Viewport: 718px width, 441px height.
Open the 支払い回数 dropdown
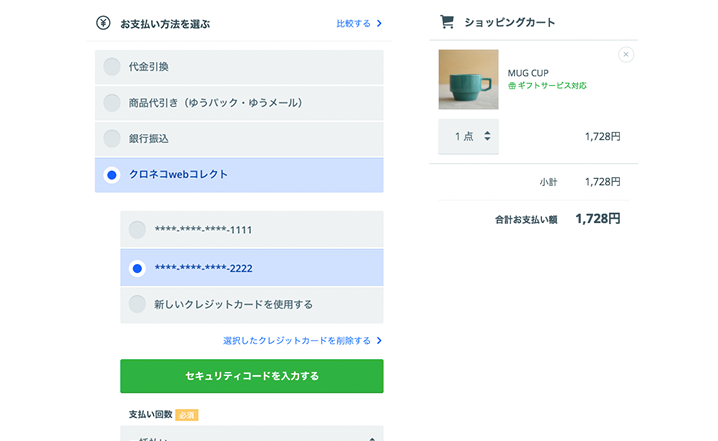point(251,435)
